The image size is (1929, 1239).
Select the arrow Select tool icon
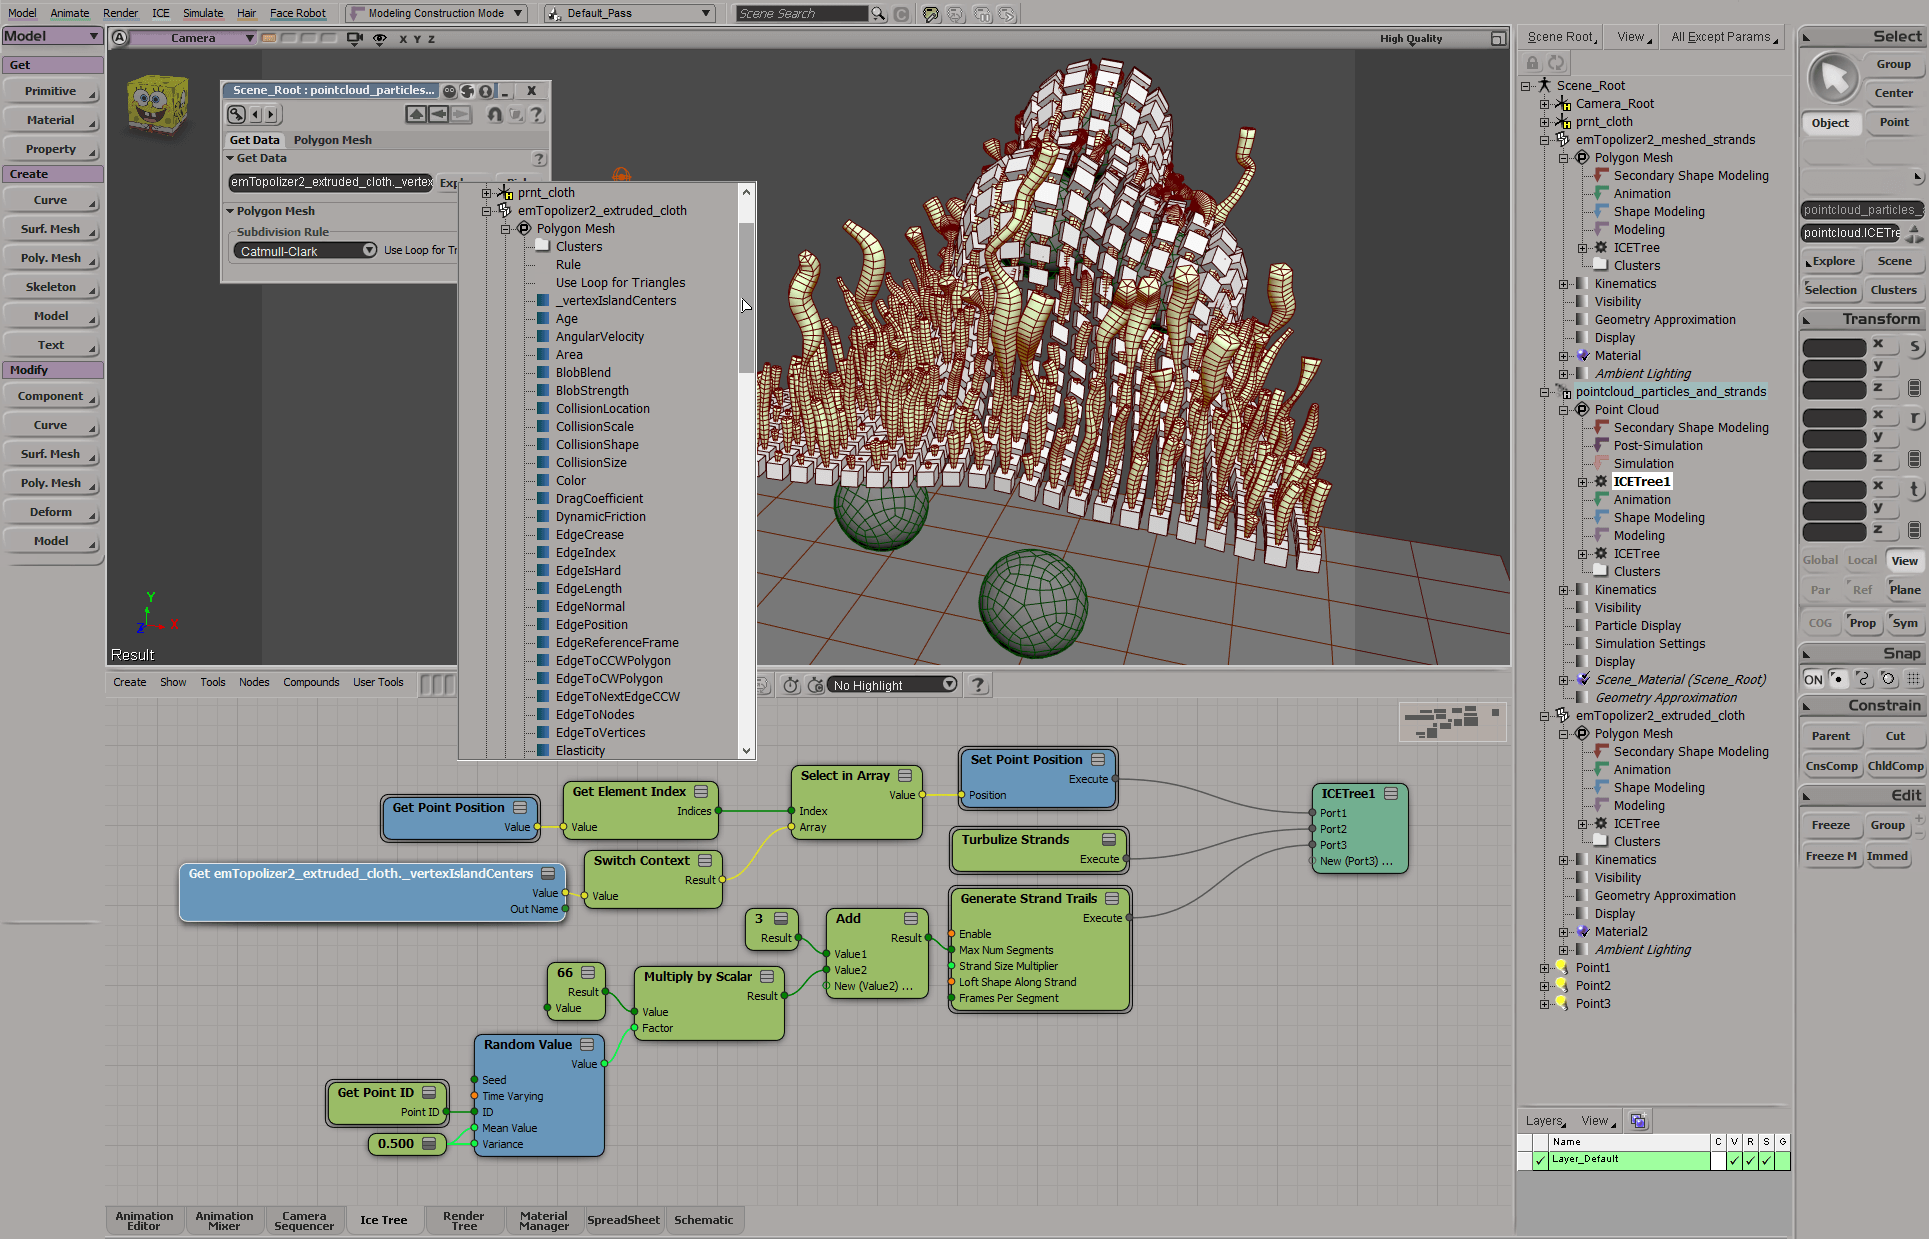tap(1833, 78)
